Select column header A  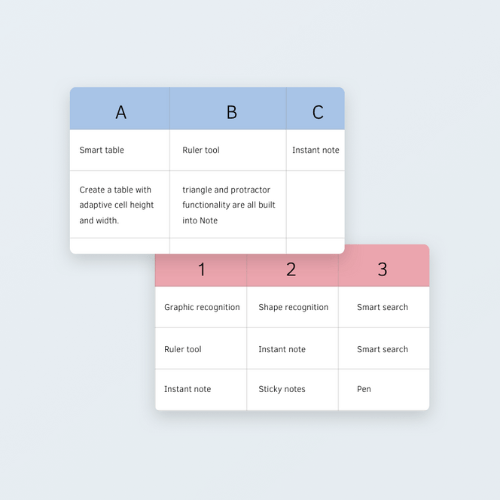(120, 108)
